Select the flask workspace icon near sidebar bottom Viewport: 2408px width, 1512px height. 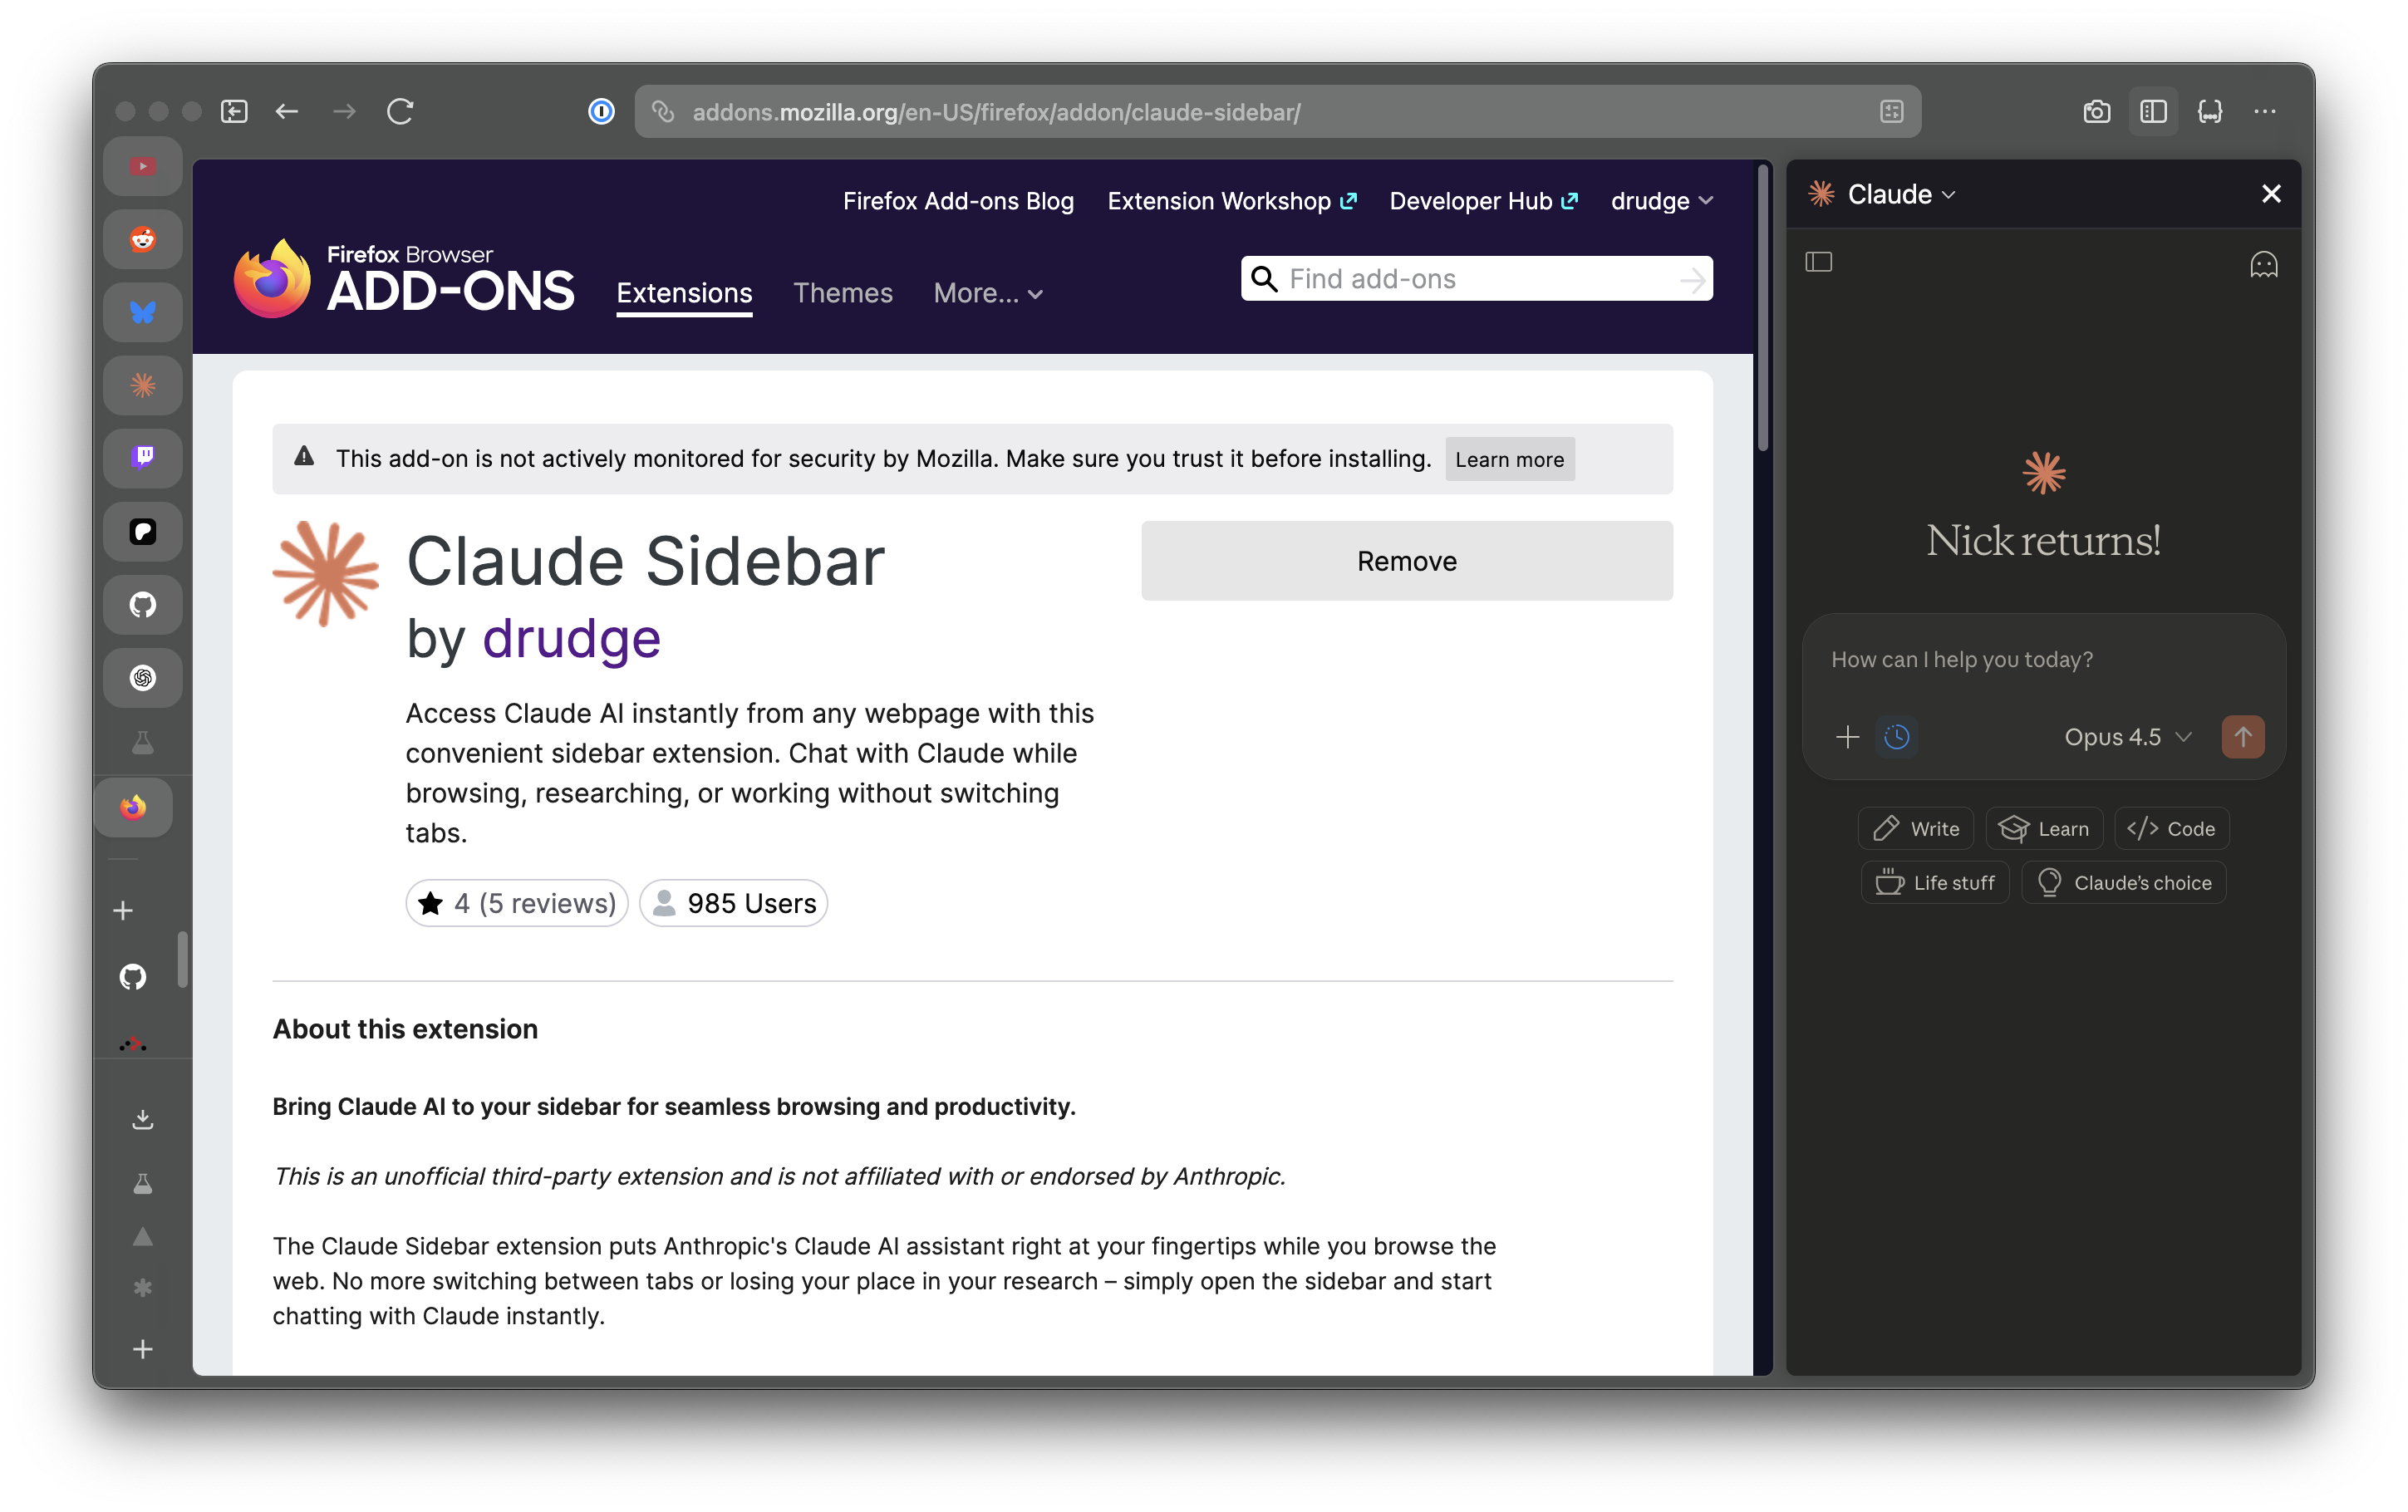(x=143, y=1184)
